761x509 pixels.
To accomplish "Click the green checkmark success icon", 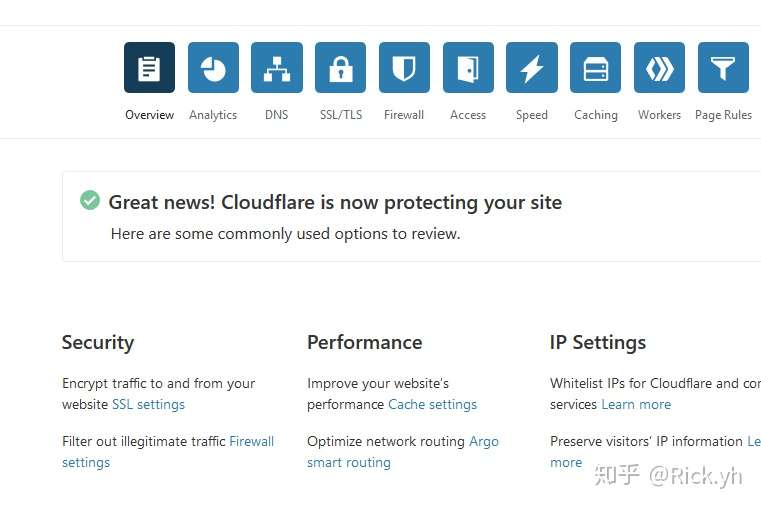I will coord(90,200).
